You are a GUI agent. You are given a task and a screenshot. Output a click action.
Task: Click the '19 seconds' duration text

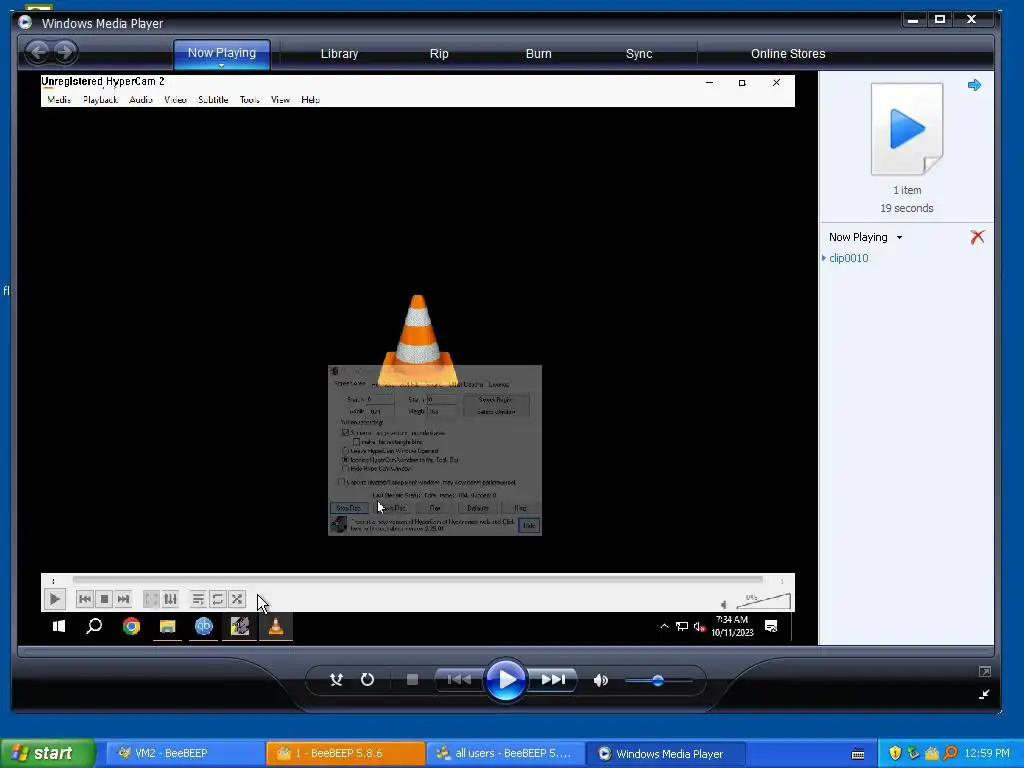point(906,208)
